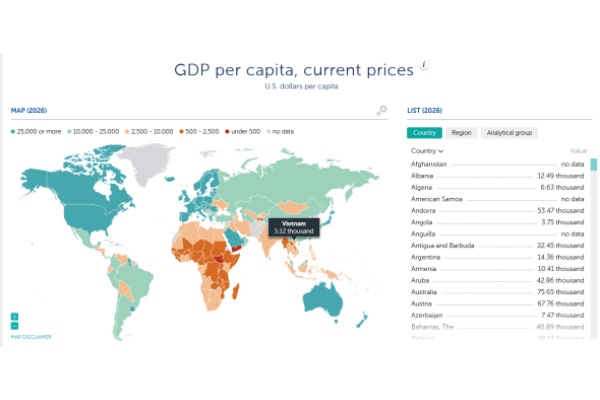Click Australia on the world map
600x400 pixels.
pyautogui.click(x=323, y=300)
